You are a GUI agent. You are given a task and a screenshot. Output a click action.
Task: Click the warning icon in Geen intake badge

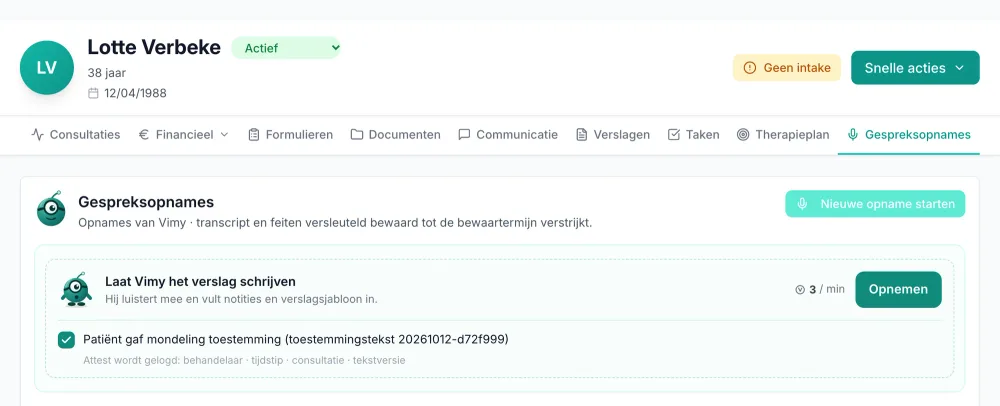[x=750, y=68]
